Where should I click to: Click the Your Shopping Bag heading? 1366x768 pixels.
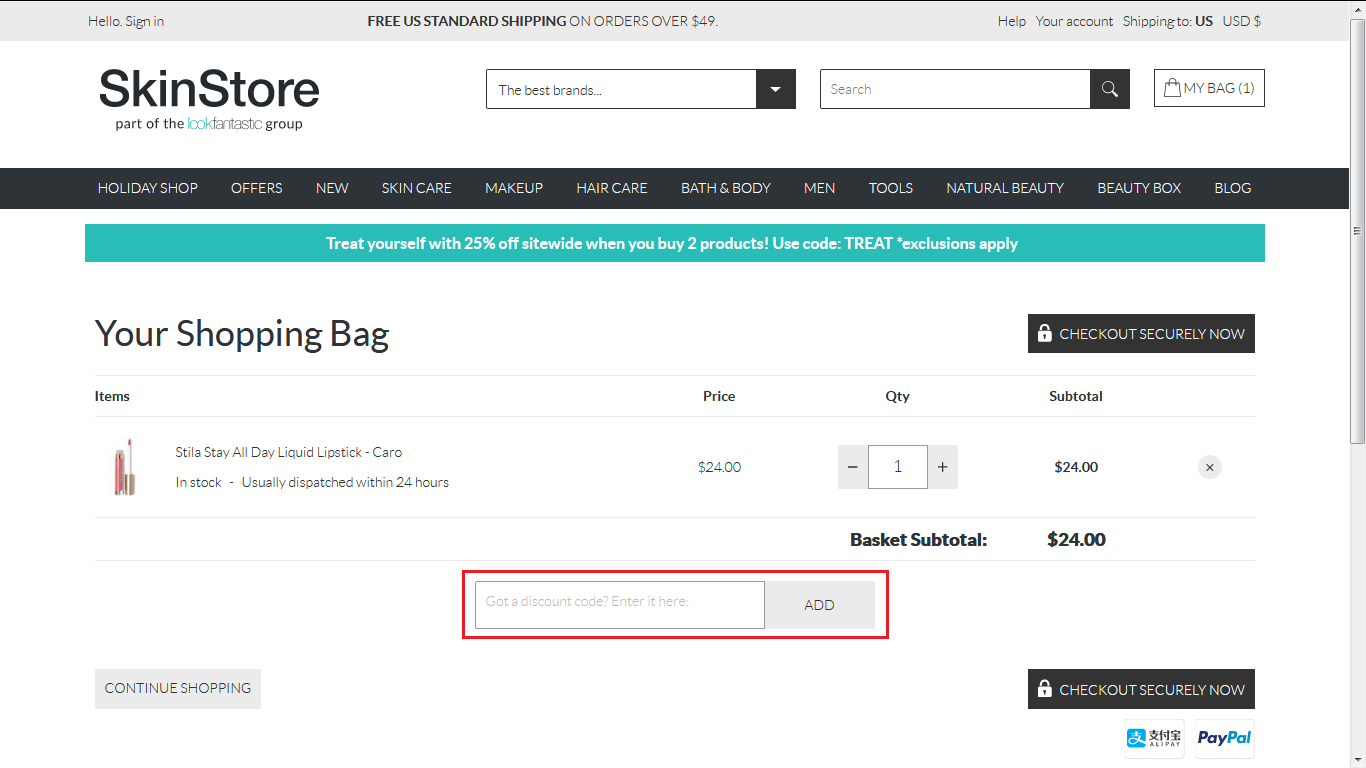point(242,334)
